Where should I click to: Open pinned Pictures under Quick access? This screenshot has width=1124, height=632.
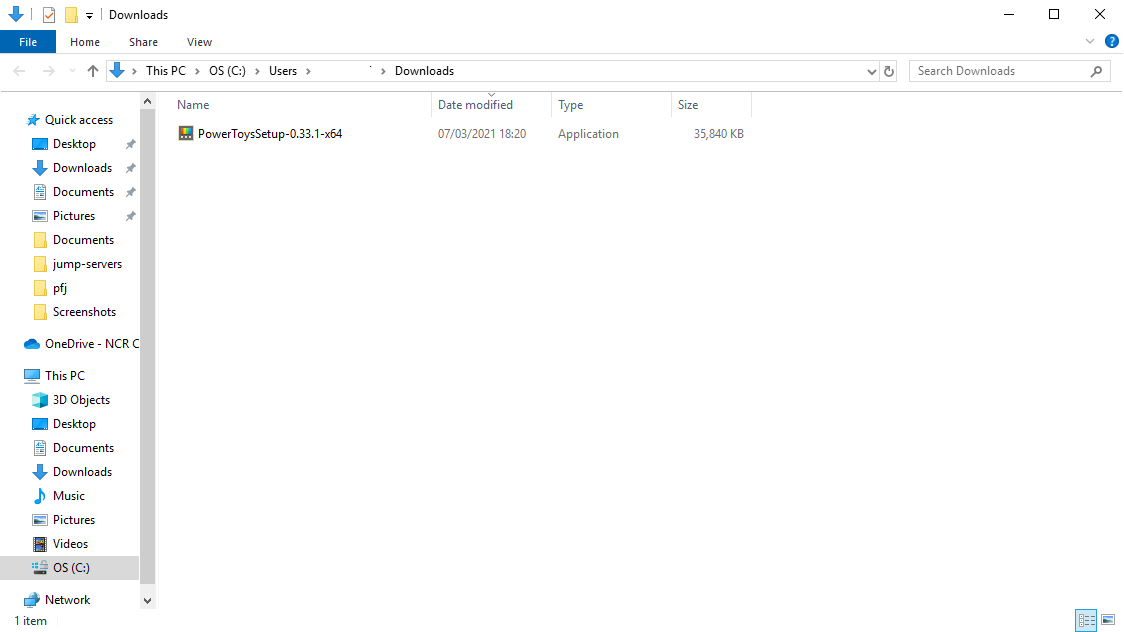[74, 216]
